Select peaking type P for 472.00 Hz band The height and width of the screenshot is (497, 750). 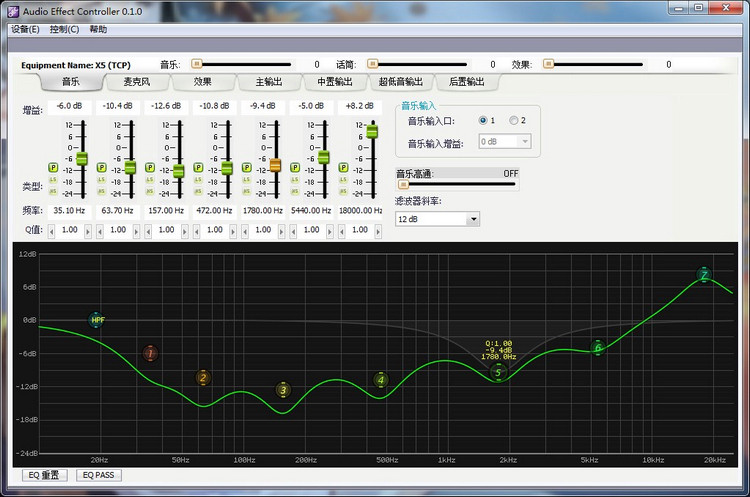198,167
